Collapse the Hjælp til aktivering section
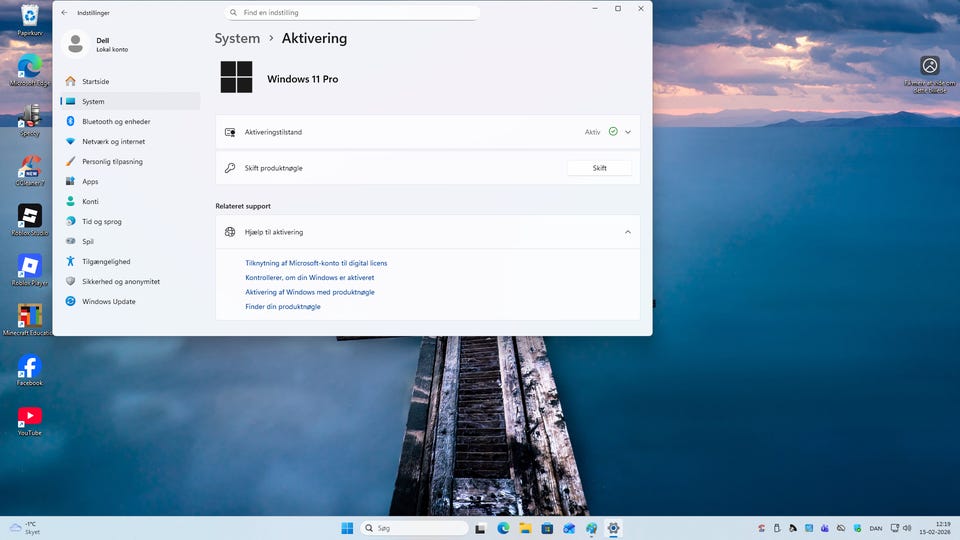This screenshot has width=960, height=540. coord(628,232)
